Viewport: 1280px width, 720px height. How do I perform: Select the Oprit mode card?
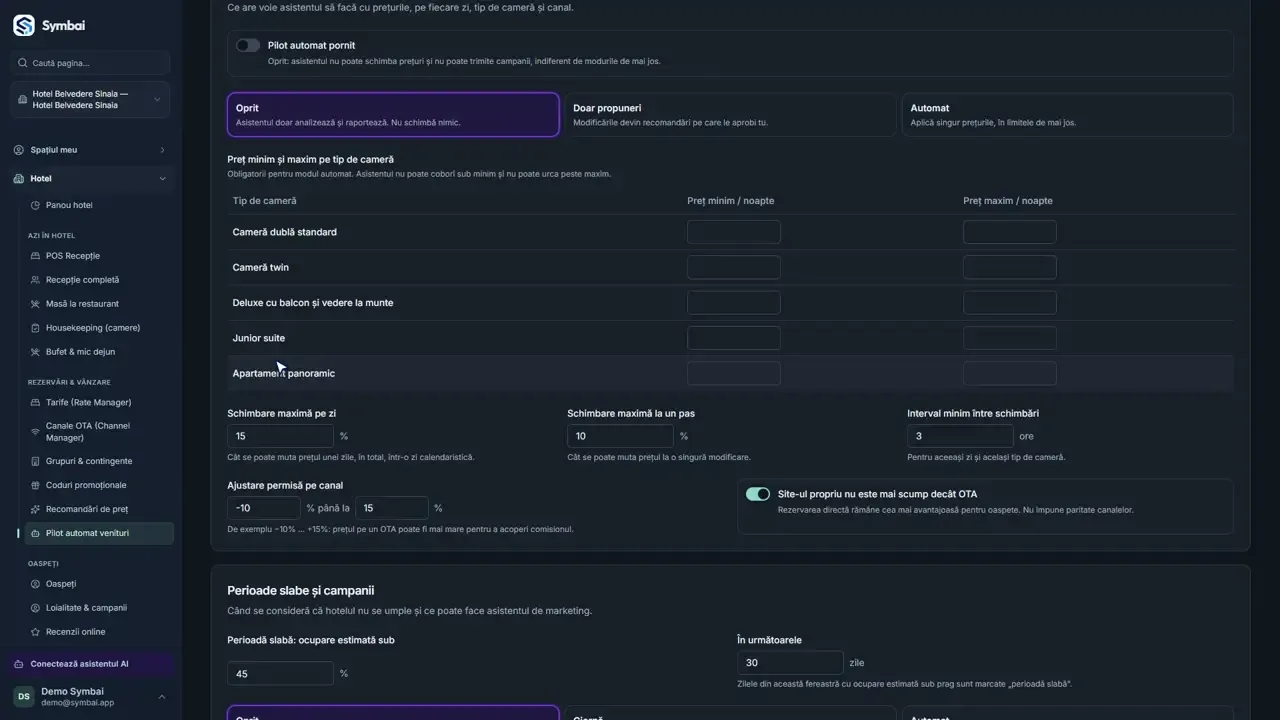[x=393, y=115]
